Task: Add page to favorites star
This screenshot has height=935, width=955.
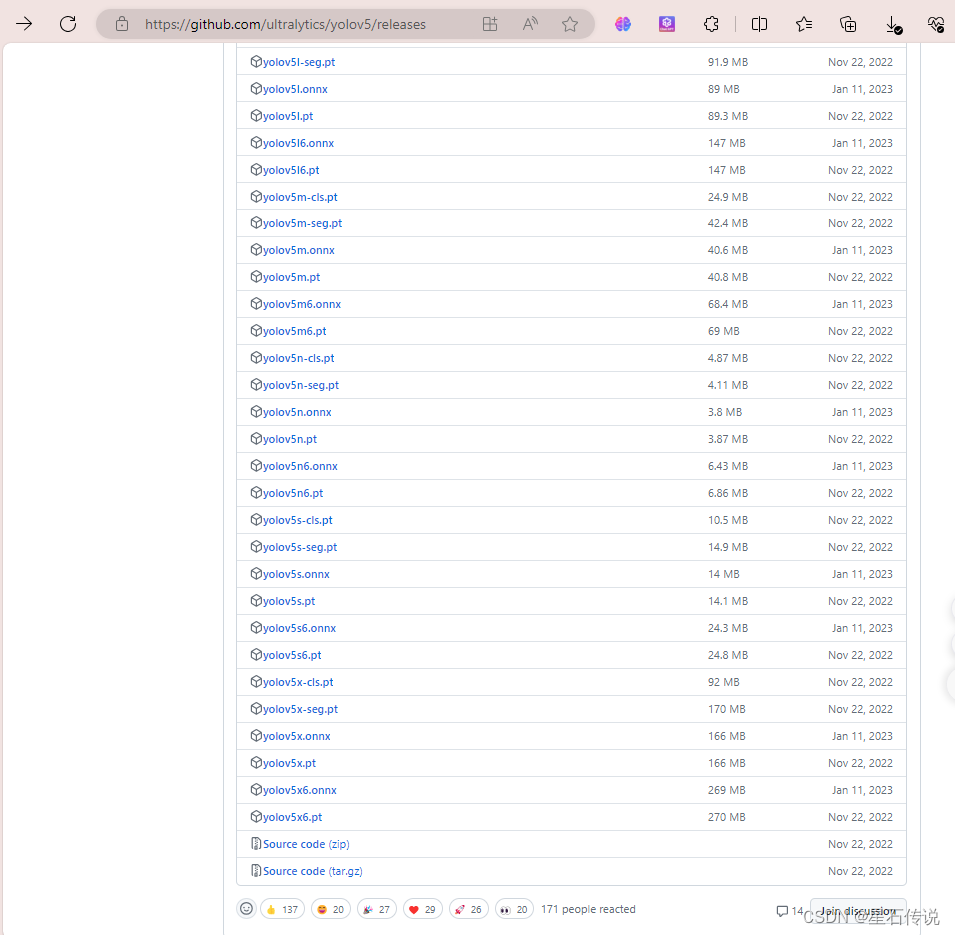Action: pos(570,24)
